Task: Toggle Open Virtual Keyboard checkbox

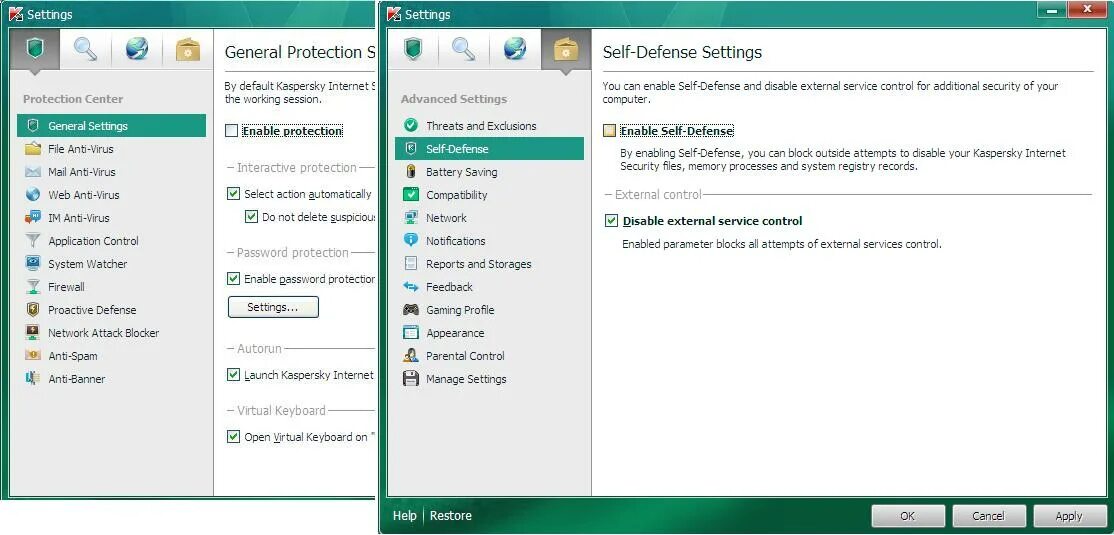Action: point(233,437)
